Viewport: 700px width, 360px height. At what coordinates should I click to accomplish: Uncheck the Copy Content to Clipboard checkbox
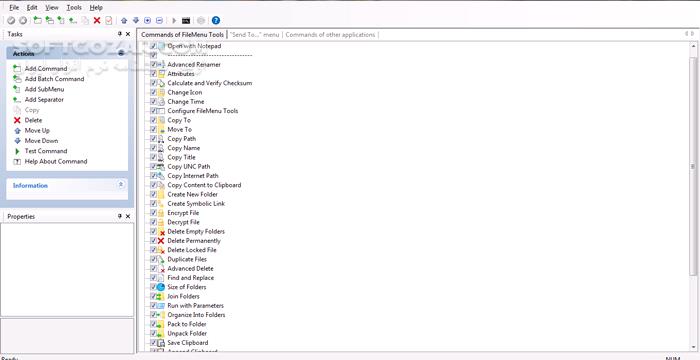click(x=154, y=185)
